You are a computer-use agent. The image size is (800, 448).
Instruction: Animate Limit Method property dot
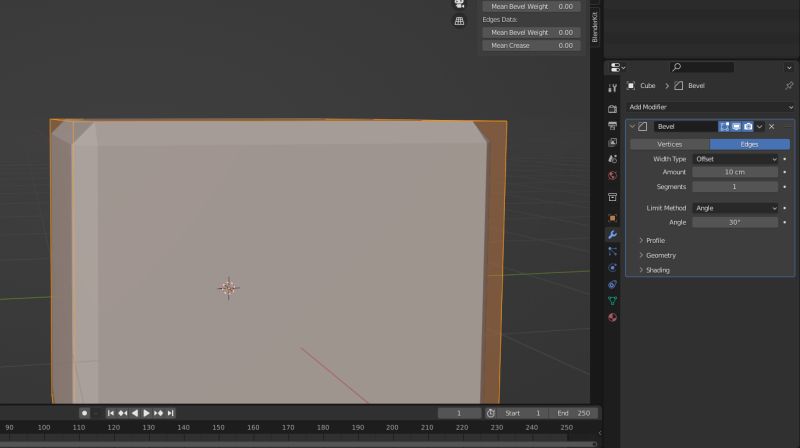(785, 208)
